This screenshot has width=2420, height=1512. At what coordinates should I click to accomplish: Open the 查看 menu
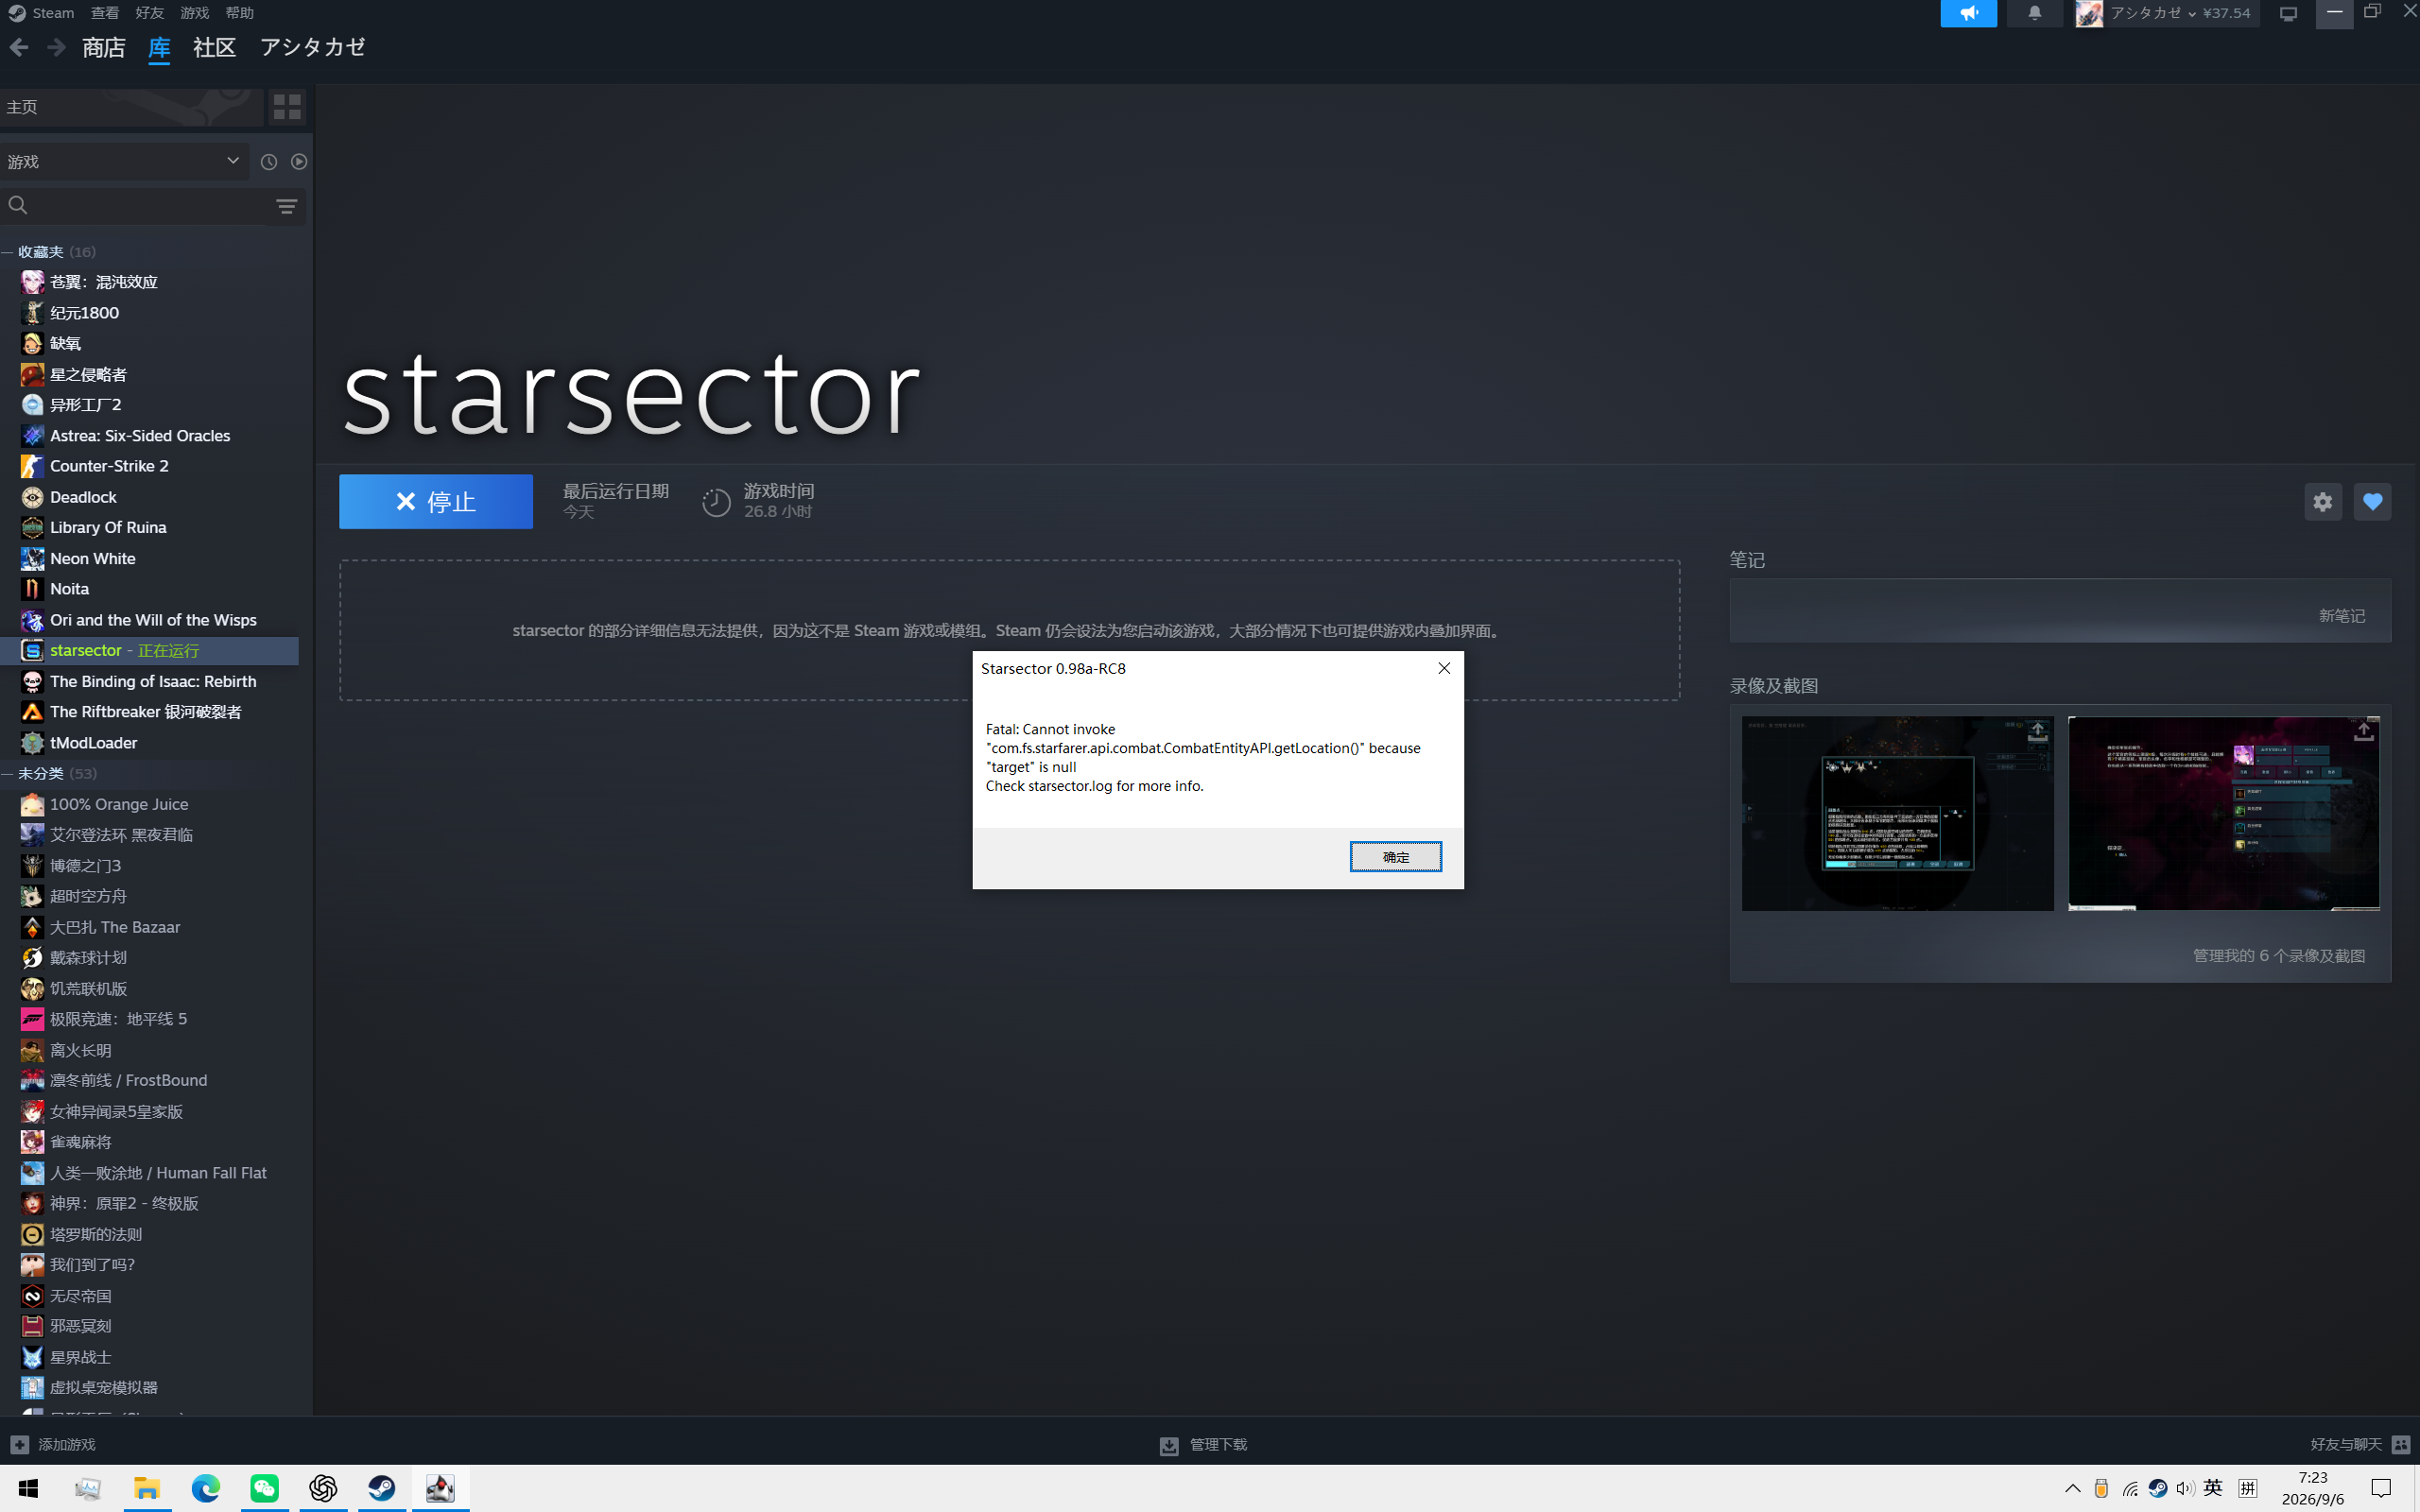pyautogui.click(x=104, y=13)
